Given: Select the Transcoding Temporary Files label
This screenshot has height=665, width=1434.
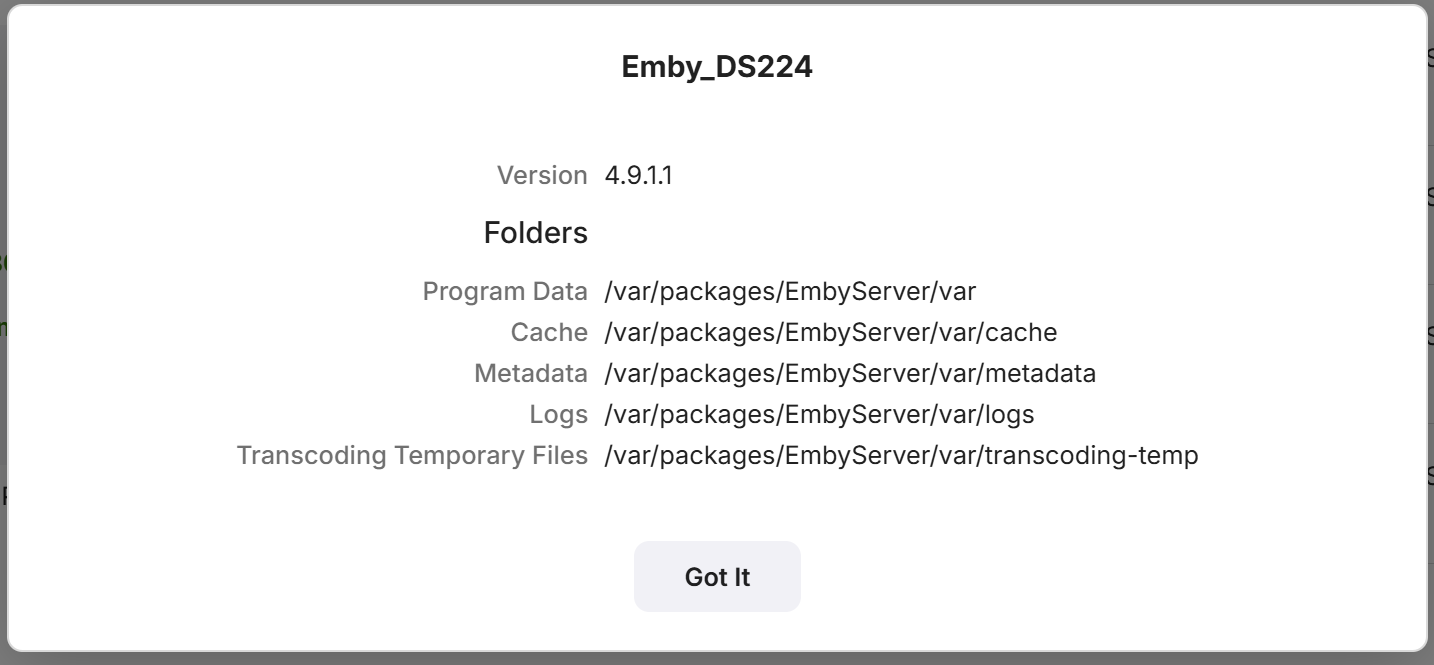Looking at the screenshot, I should click(412, 455).
